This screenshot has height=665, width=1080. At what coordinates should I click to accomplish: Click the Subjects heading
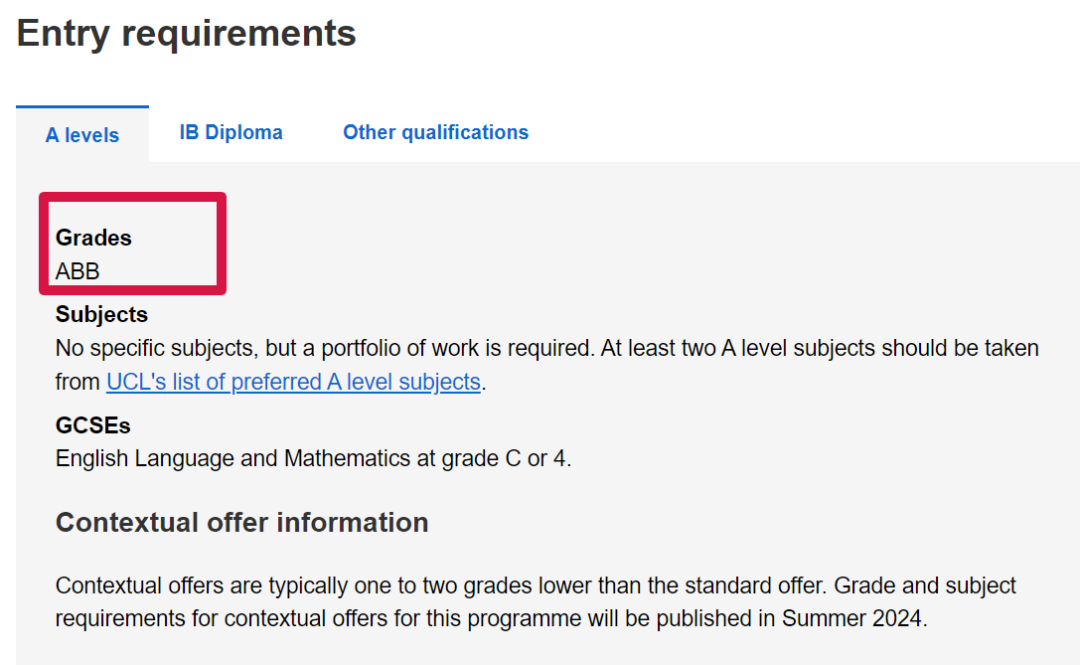[x=101, y=314]
